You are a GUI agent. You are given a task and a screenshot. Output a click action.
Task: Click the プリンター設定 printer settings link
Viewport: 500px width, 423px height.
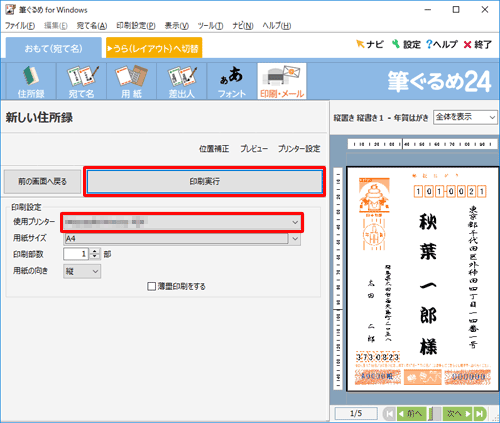[x=299, y=149]
